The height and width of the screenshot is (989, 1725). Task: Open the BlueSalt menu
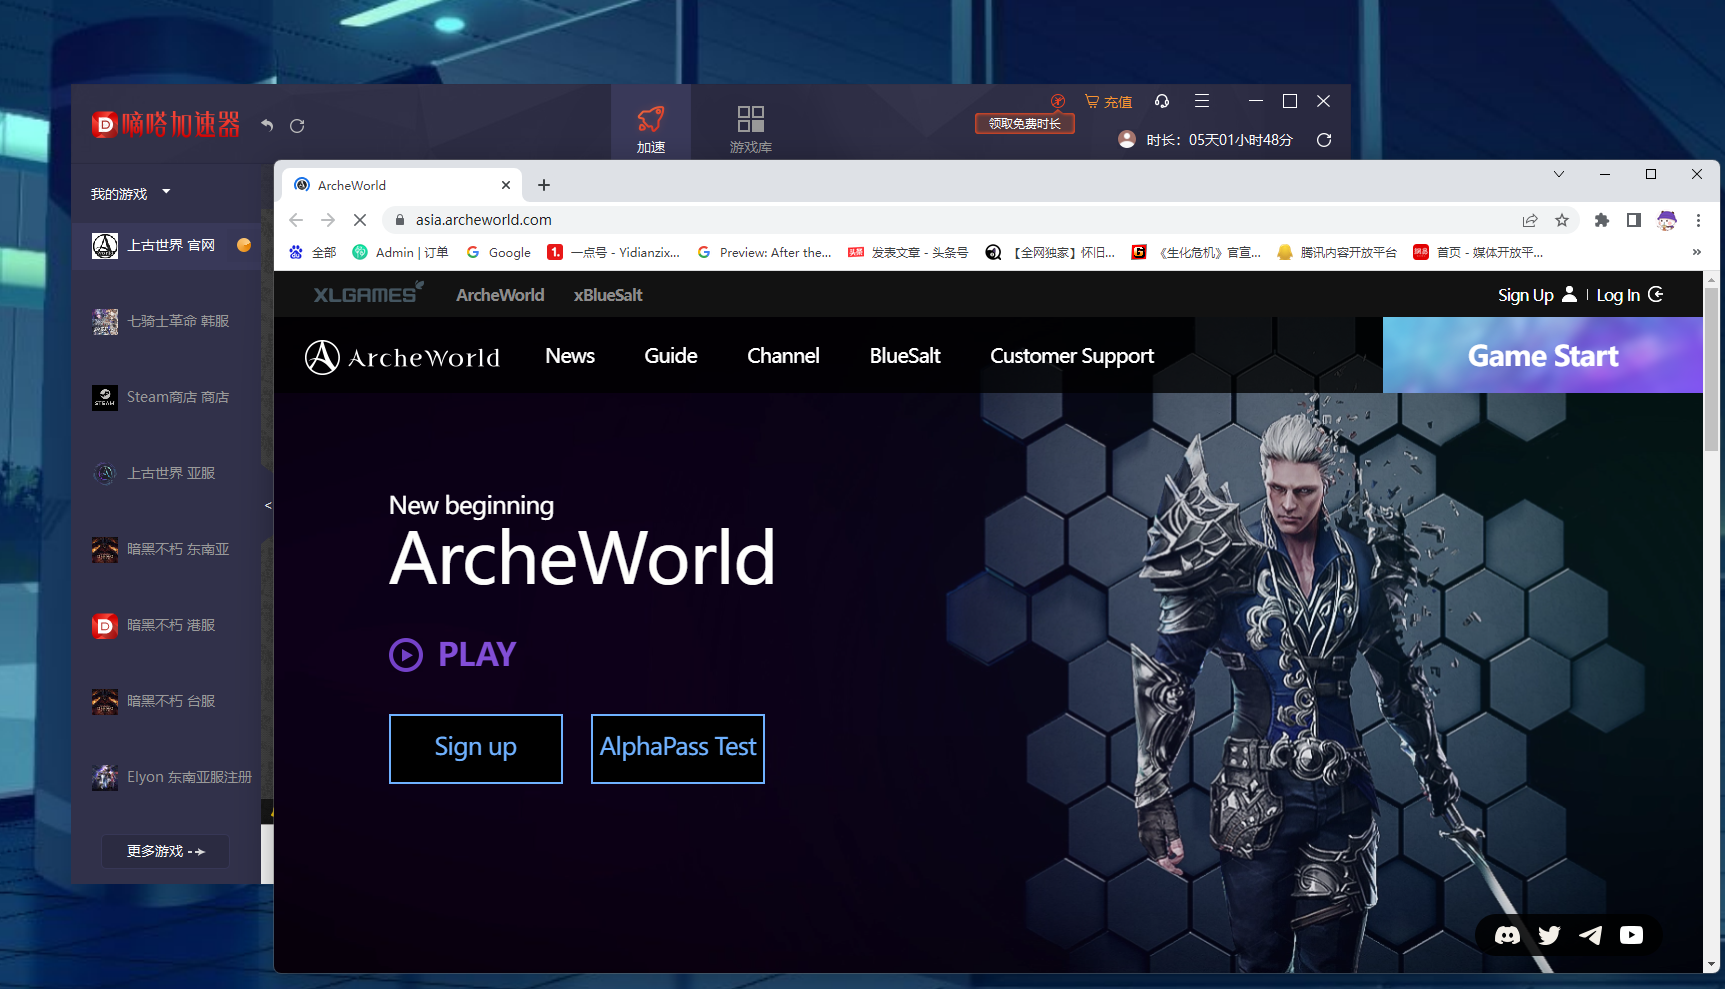(905, 356)
